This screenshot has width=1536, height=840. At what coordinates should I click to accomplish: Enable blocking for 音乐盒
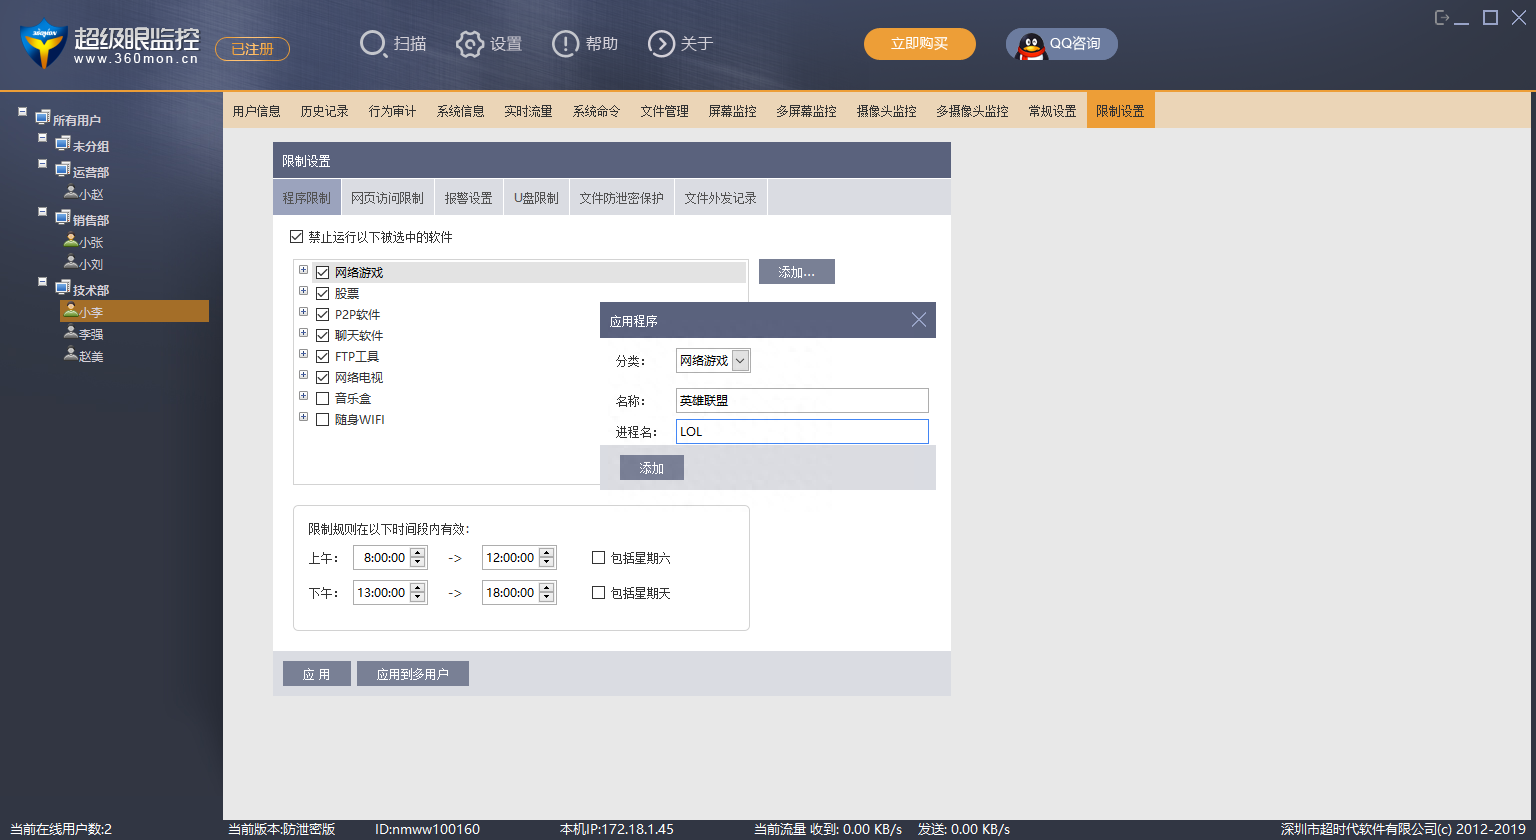tap(322, 397)
